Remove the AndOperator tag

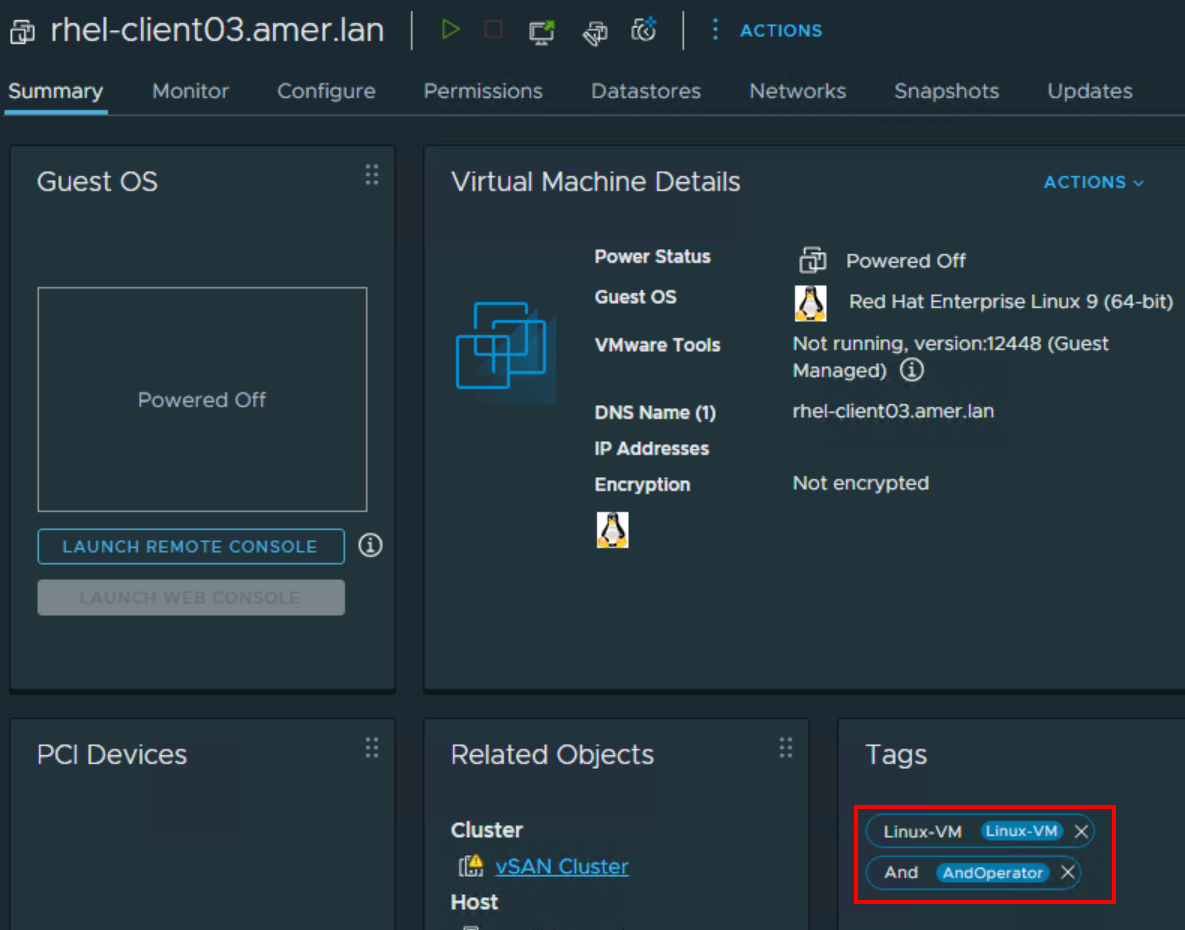(x=1068, y=872)
